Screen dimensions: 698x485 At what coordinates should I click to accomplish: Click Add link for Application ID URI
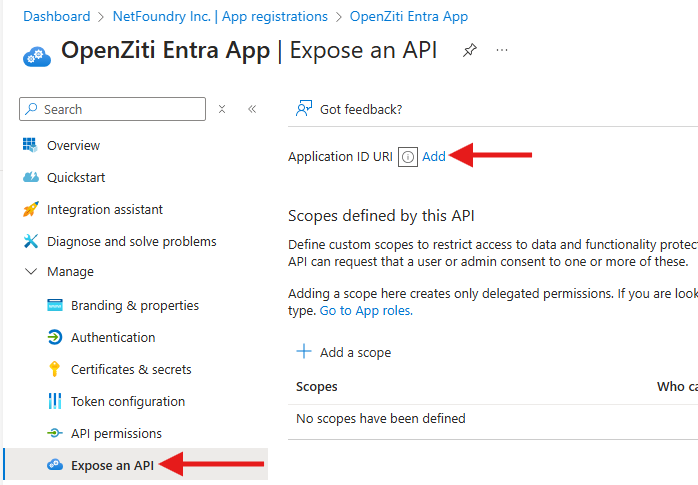point(434,157)
